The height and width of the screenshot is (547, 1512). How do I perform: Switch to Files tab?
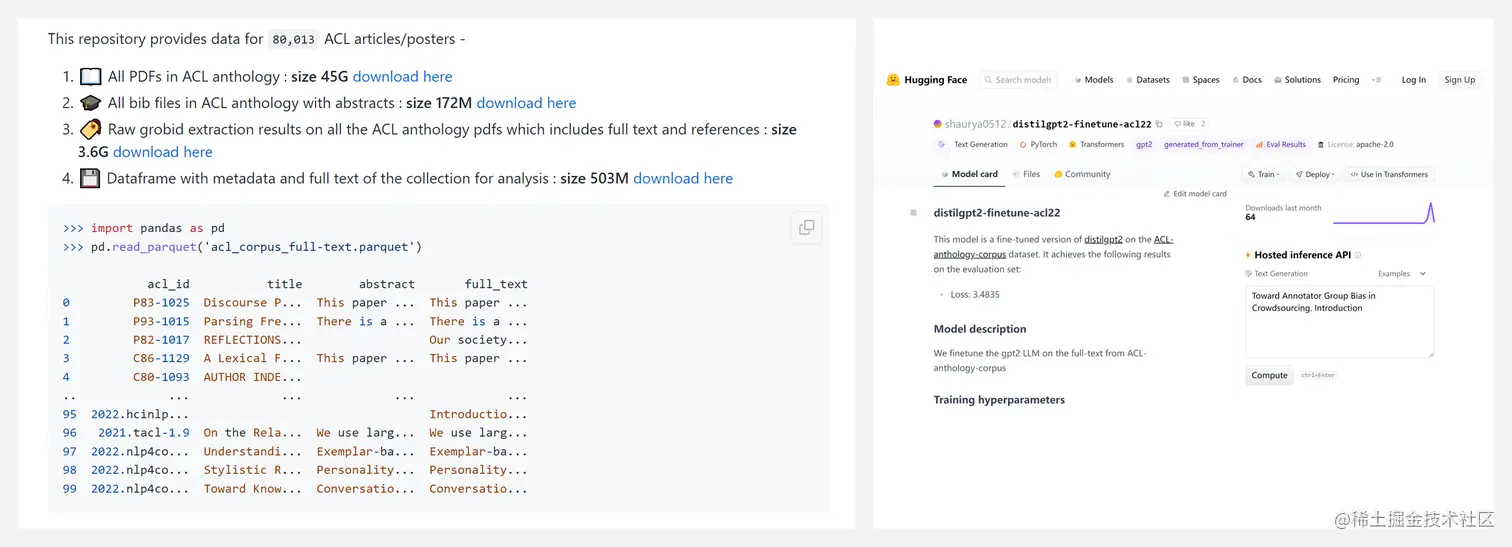tap(1026, 174)
